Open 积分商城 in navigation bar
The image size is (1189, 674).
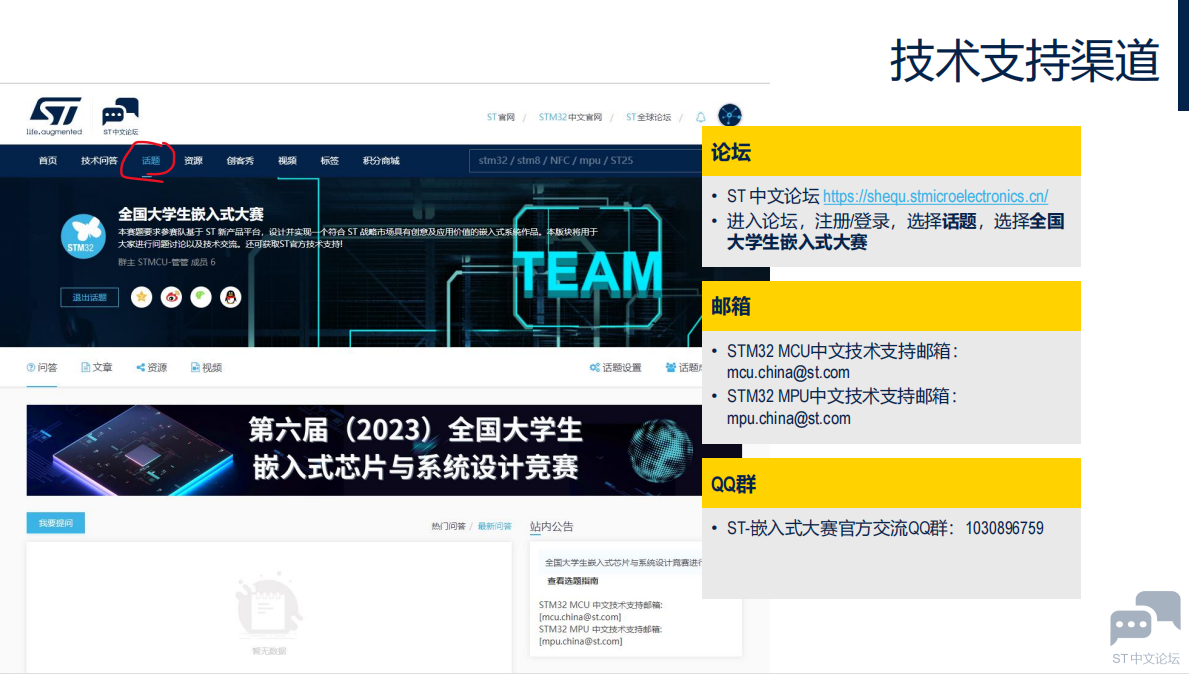tap(381, 161)
